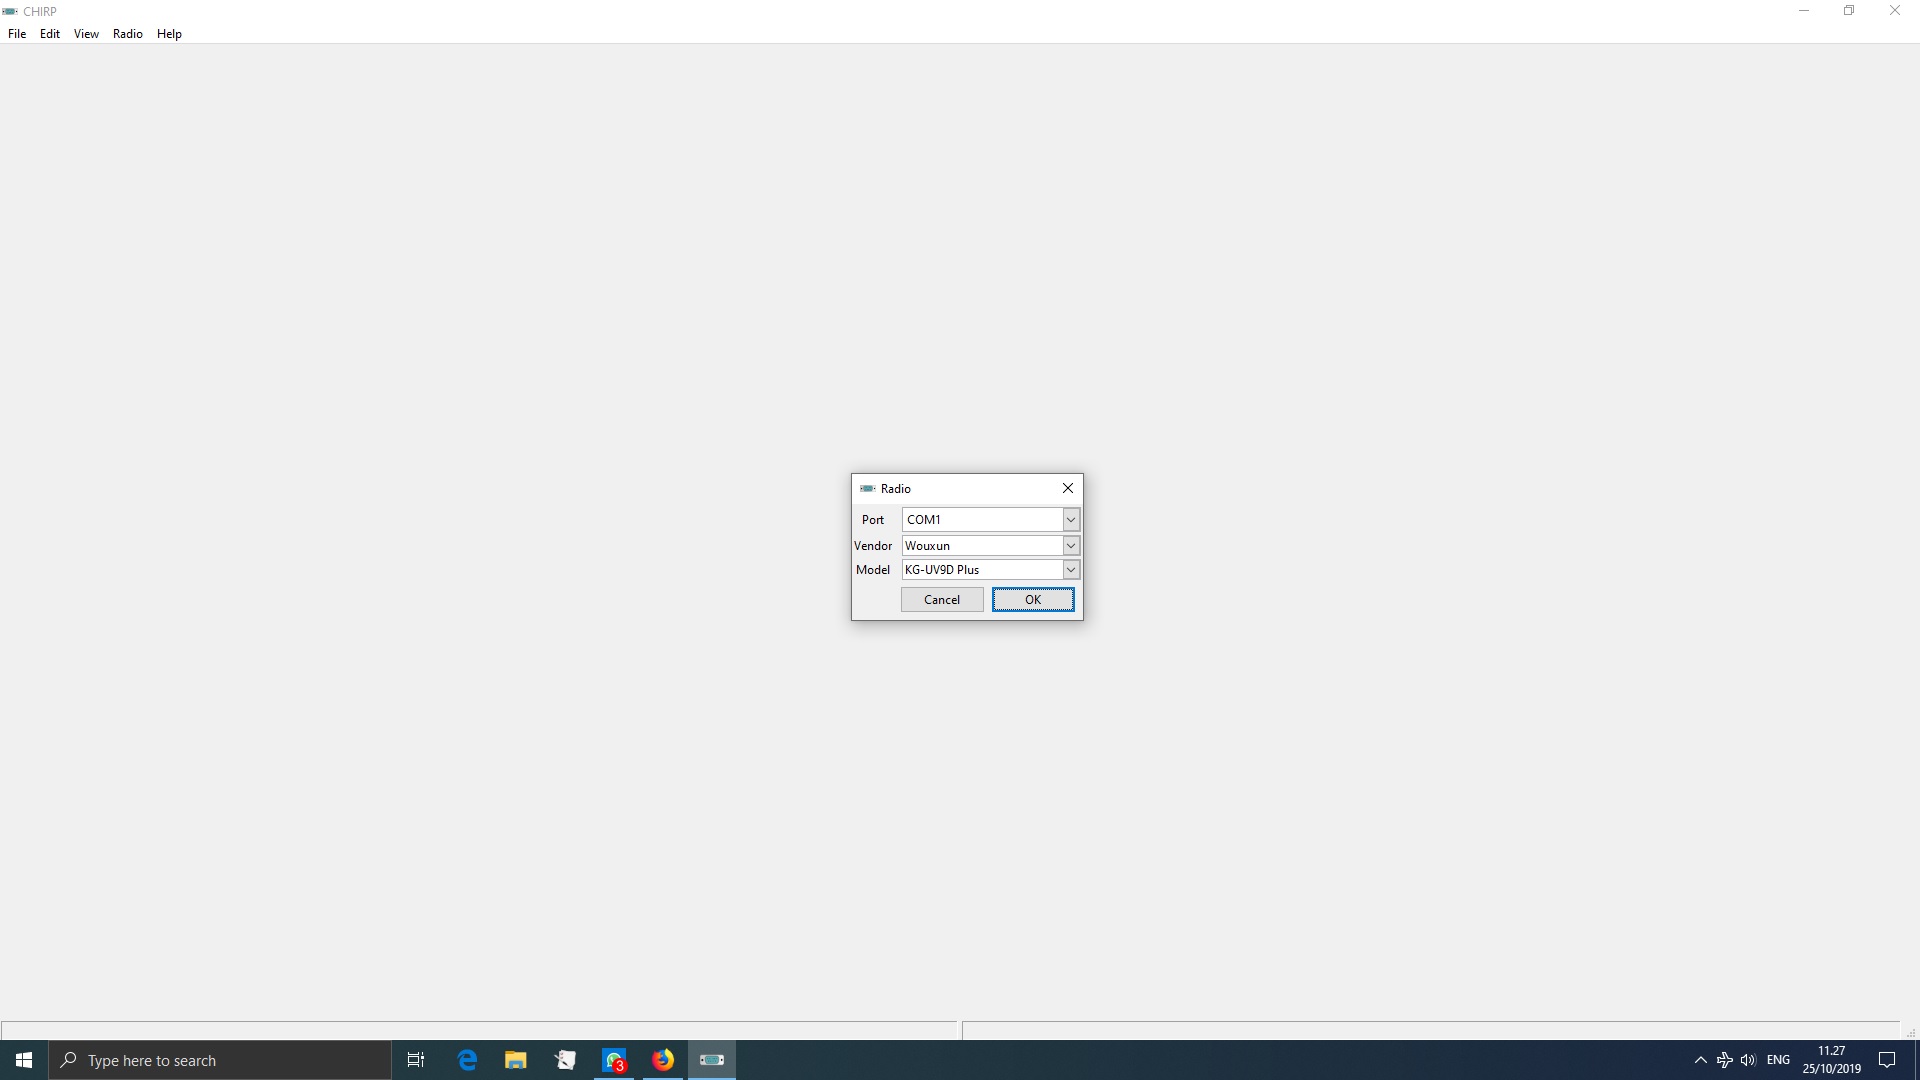Click the taskbar search box
Viewport: 1920px width, 1080px height.
(220, 1060)
